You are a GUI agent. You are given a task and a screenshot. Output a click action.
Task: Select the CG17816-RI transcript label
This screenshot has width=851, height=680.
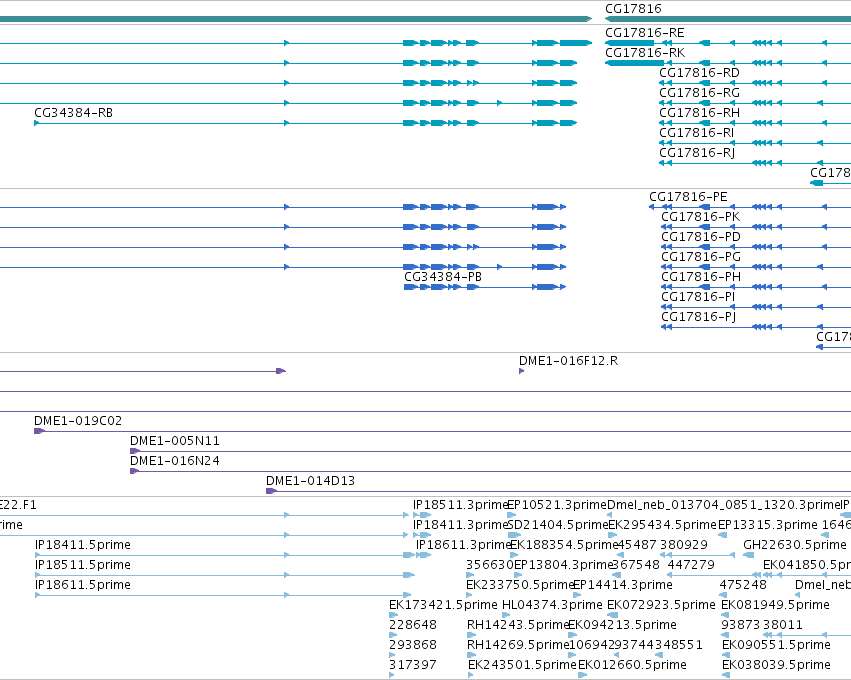pos(696,134)
